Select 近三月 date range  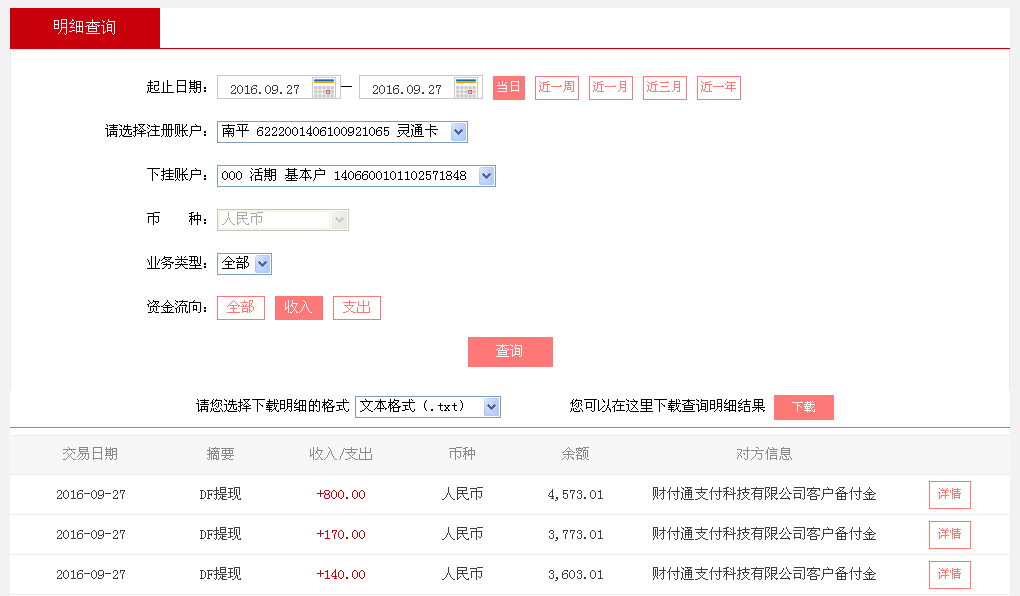664,87
